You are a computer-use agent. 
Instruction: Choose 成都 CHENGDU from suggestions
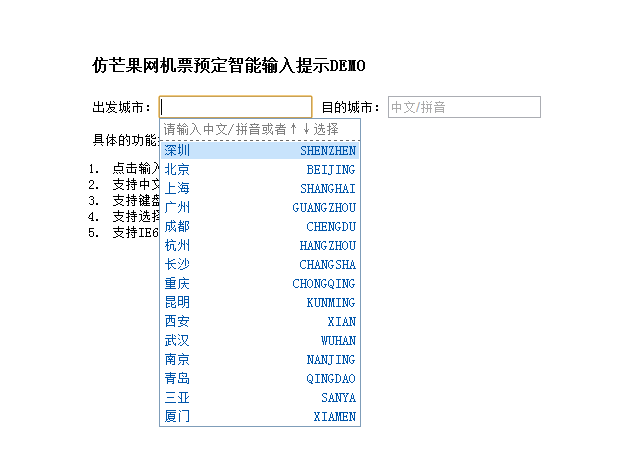[x=260, y=227]
